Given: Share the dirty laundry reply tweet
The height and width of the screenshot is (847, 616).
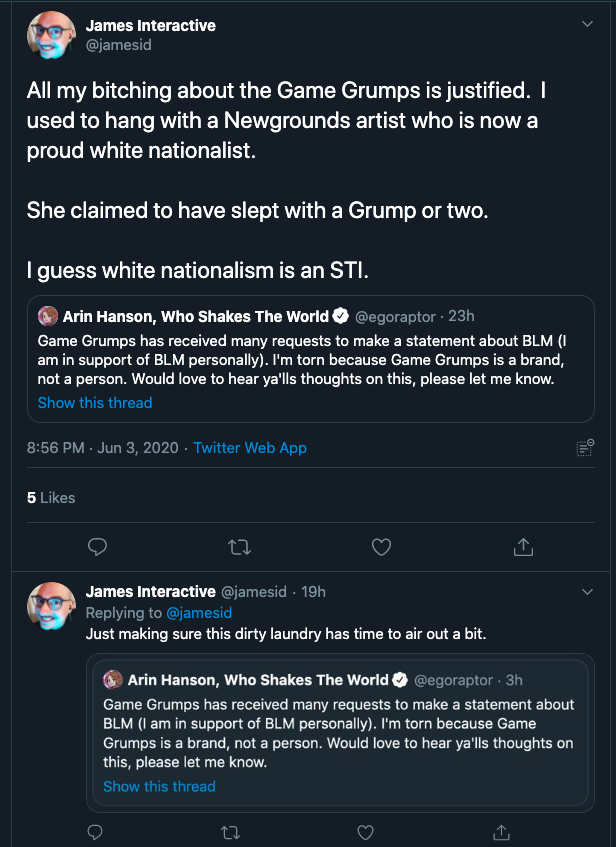Looking at the screenshot, I should pos(503,832).
